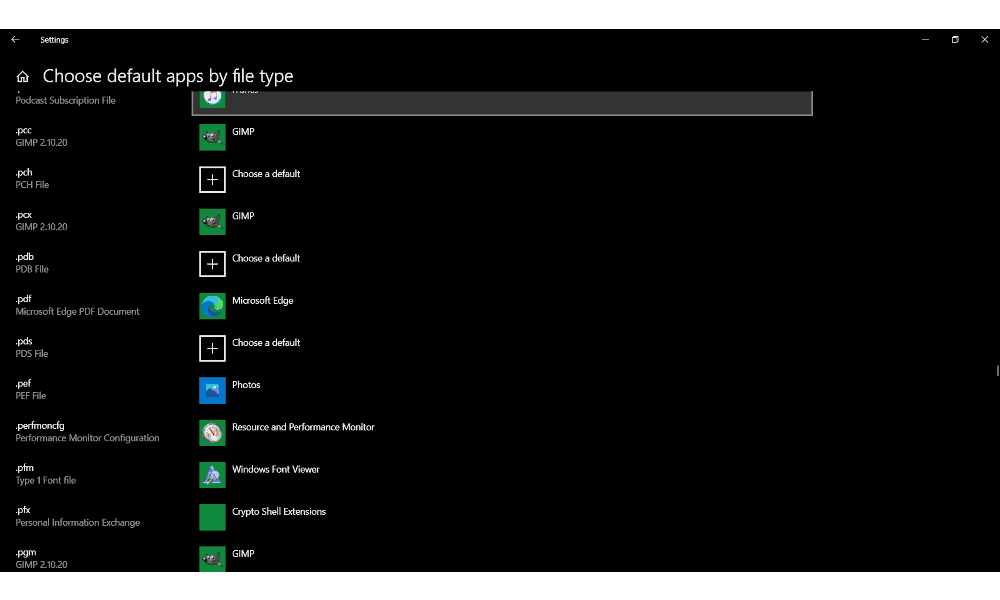Select the .pch PCH File label
1000x600 pixels.
tap(32, 179)
